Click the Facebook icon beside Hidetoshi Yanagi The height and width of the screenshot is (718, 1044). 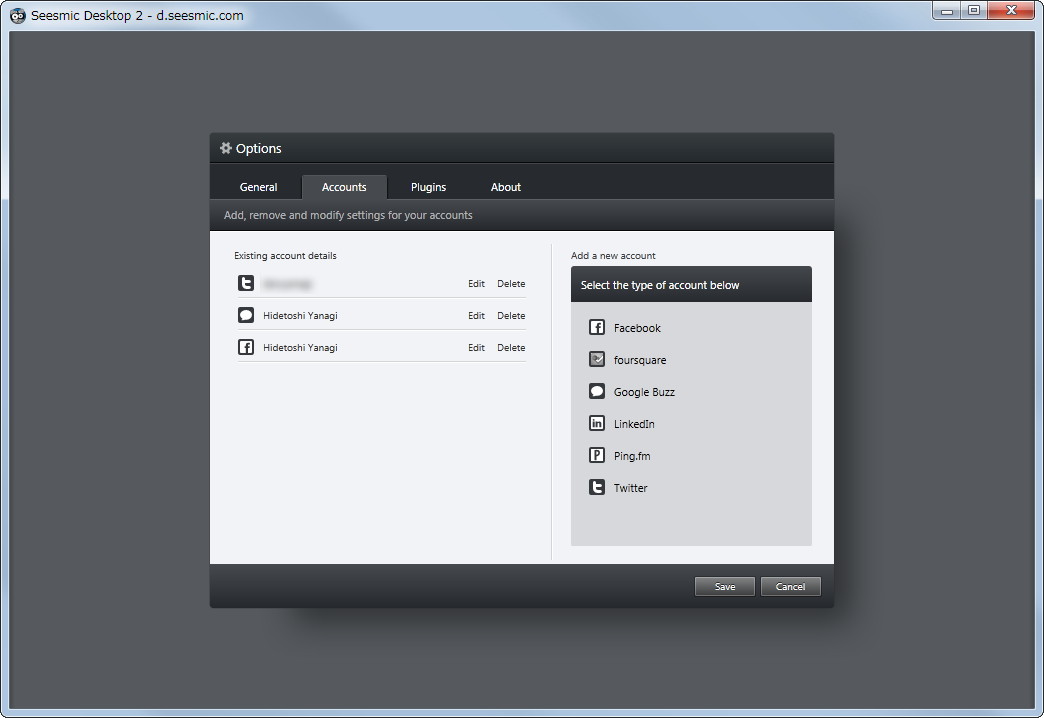pyautogui.click(x=246, y=347)
